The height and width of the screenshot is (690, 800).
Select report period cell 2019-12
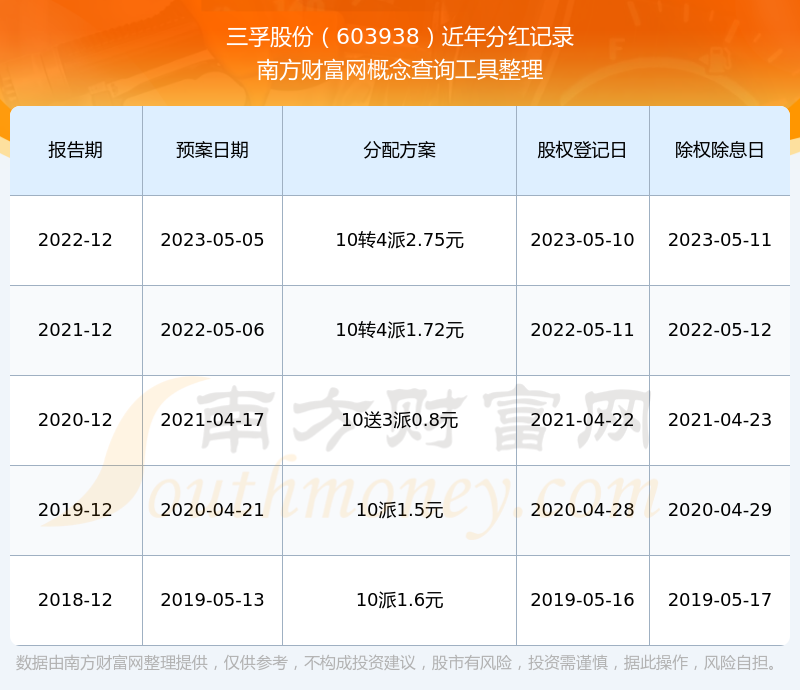tap(76, 510)
